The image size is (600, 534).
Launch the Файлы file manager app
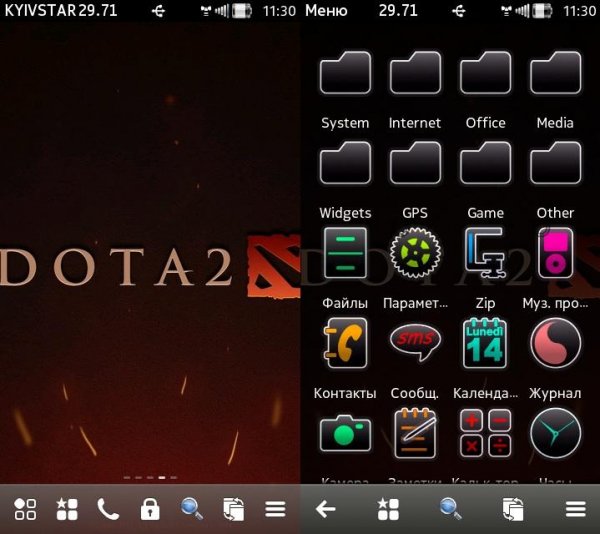point(345,253)
